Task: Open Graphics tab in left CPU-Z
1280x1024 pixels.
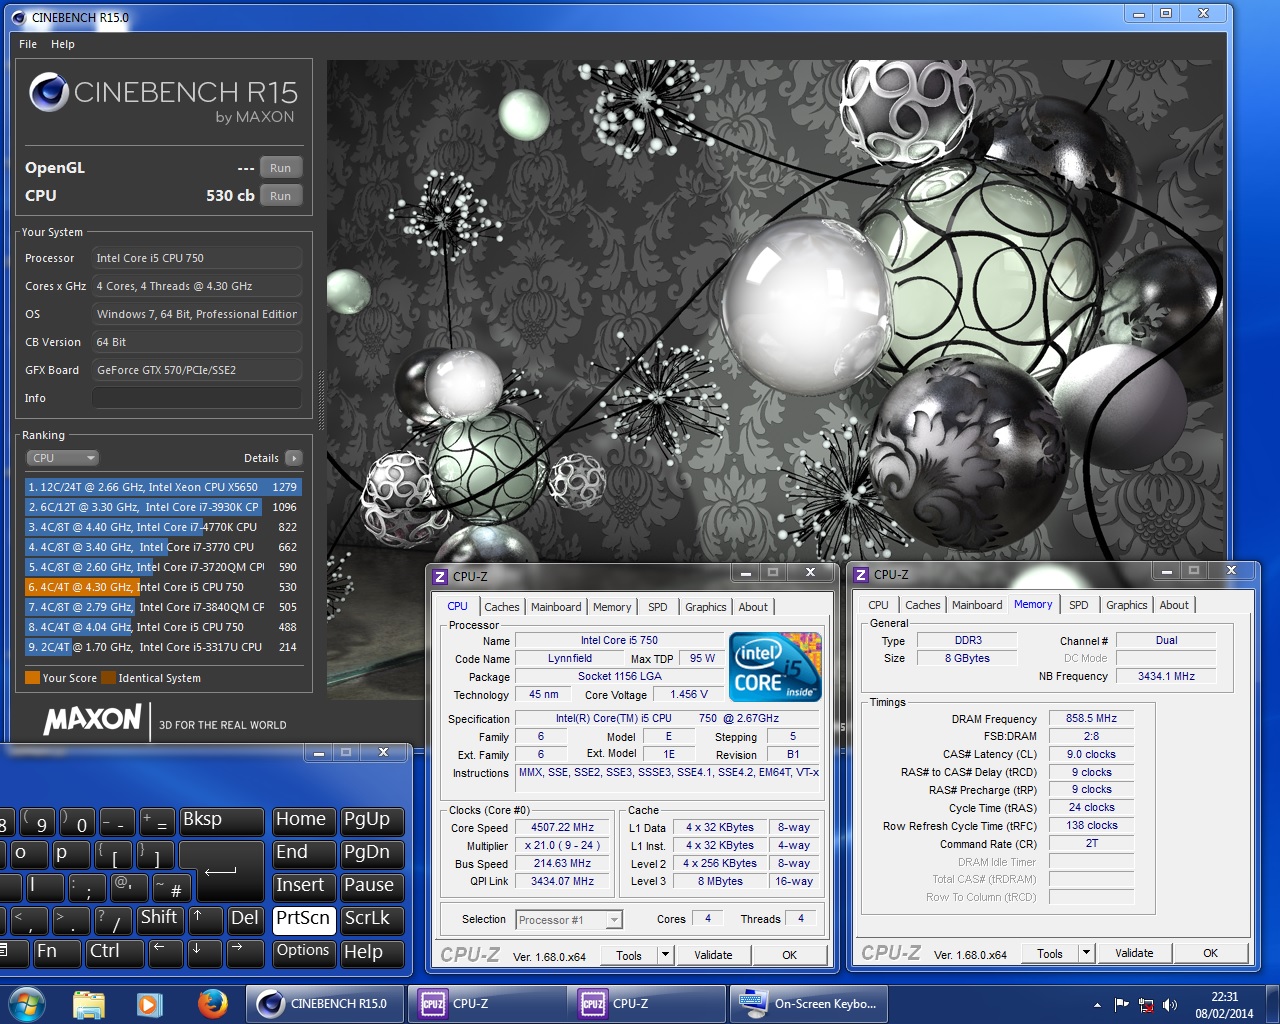Action: (x=706, y=607)
